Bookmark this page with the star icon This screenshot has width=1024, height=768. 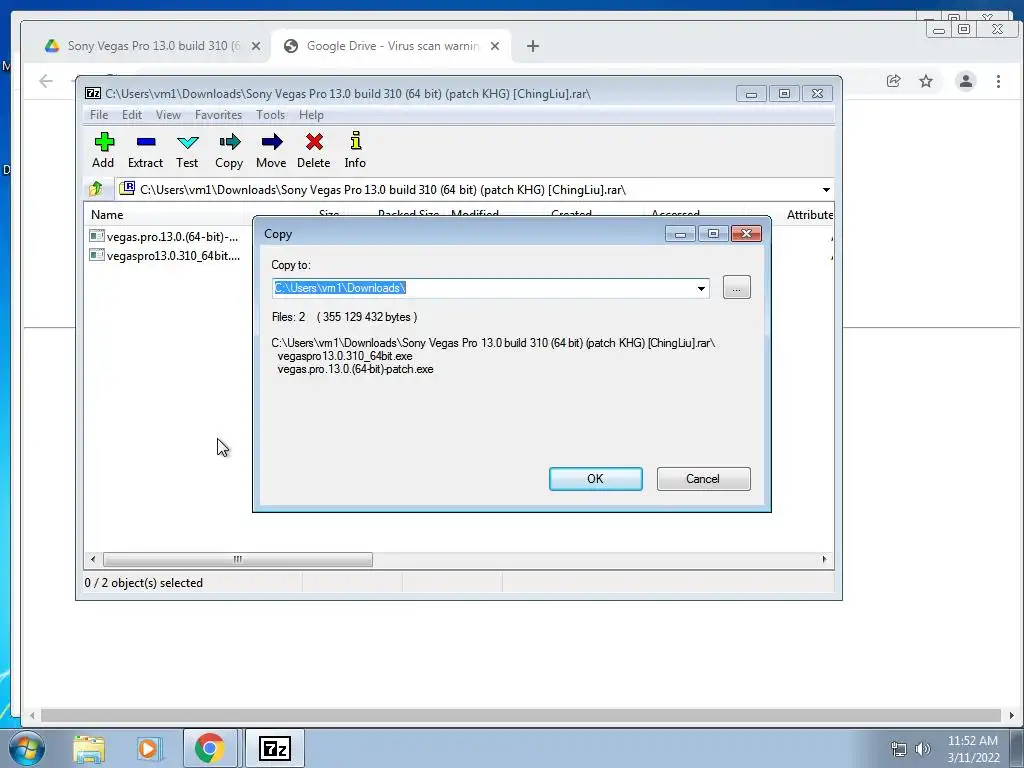point(926,81)
